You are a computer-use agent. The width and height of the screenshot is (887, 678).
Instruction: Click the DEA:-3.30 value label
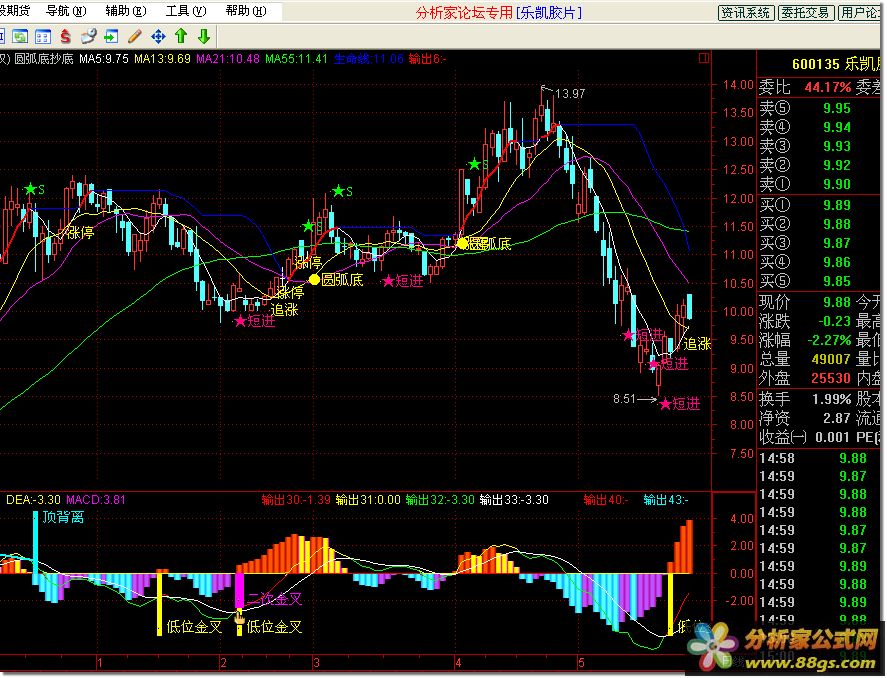33,500
